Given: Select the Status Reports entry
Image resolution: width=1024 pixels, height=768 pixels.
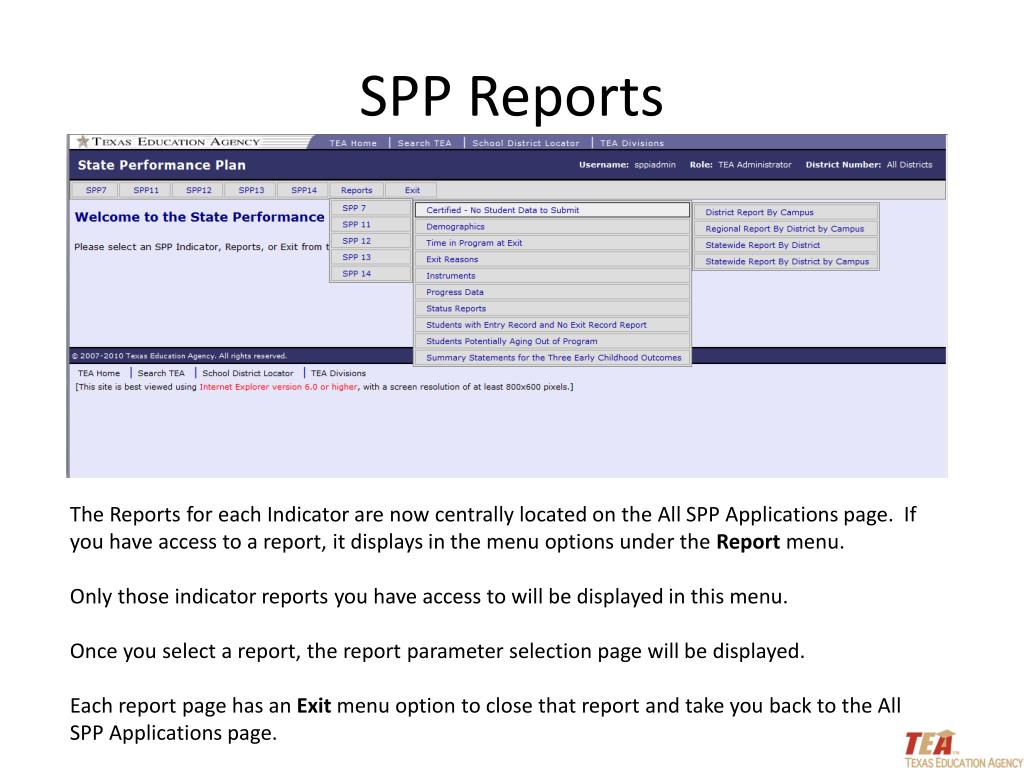Looking at the screenshot, I should pyautogui.click(x=552, y=308).
